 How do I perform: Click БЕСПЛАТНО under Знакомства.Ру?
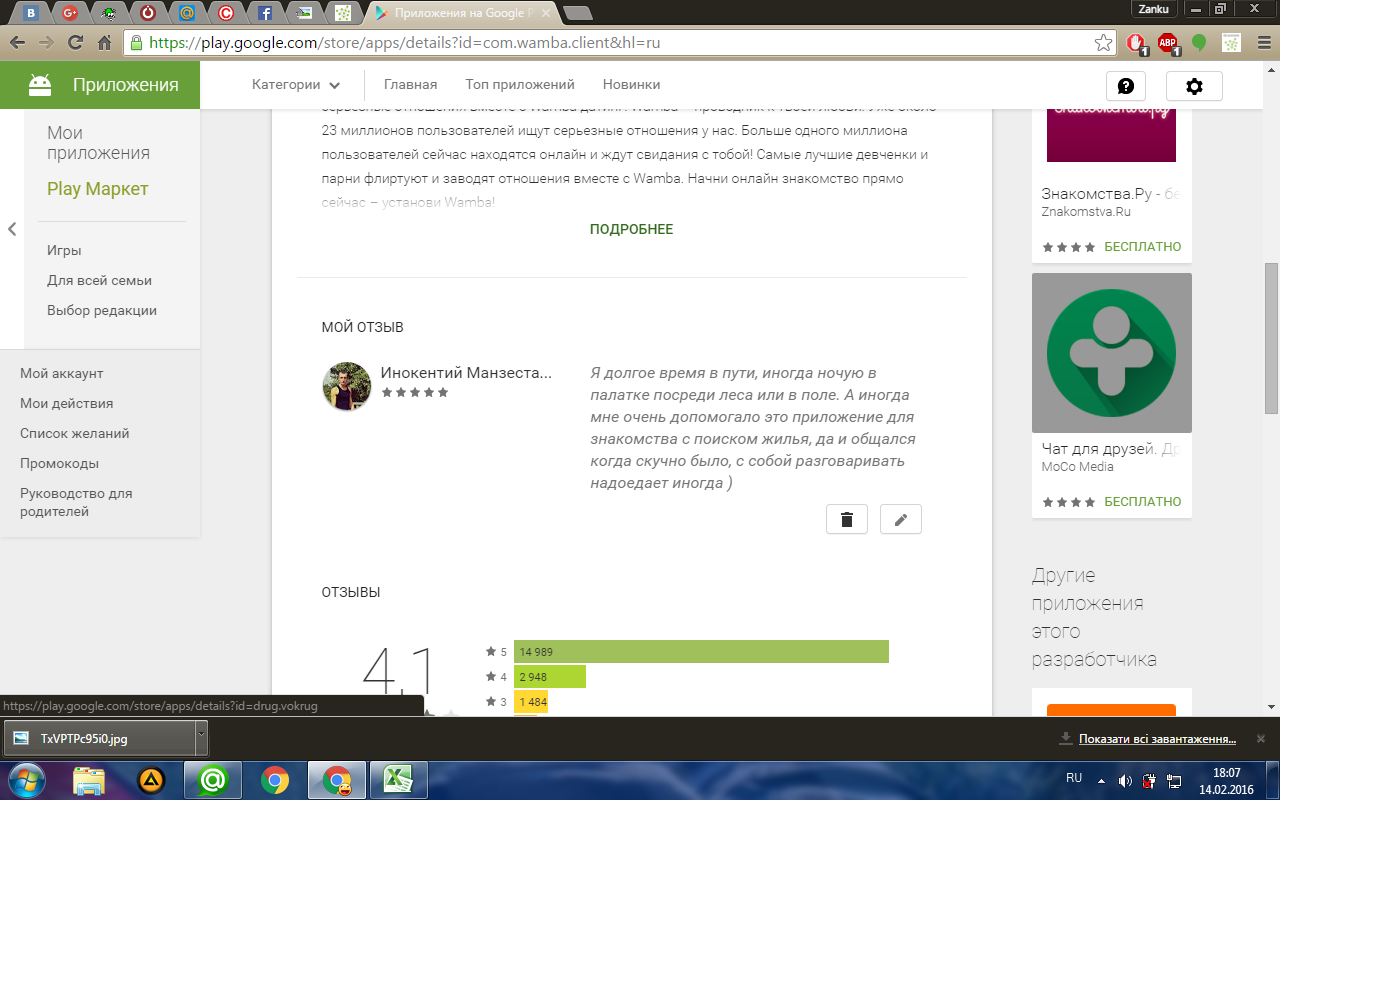1142,247
